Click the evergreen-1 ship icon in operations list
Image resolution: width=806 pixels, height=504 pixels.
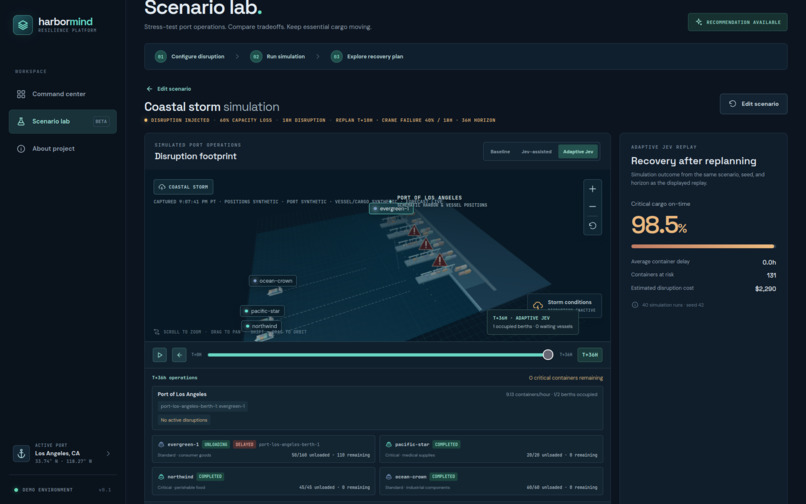[x=161, y=444]
